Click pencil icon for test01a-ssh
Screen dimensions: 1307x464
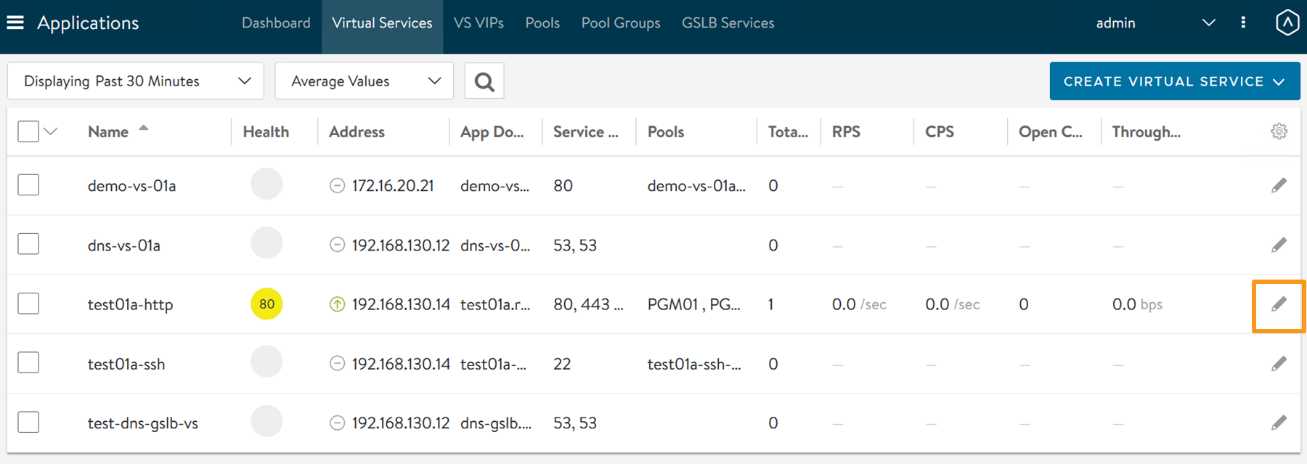pos(1278,364)
